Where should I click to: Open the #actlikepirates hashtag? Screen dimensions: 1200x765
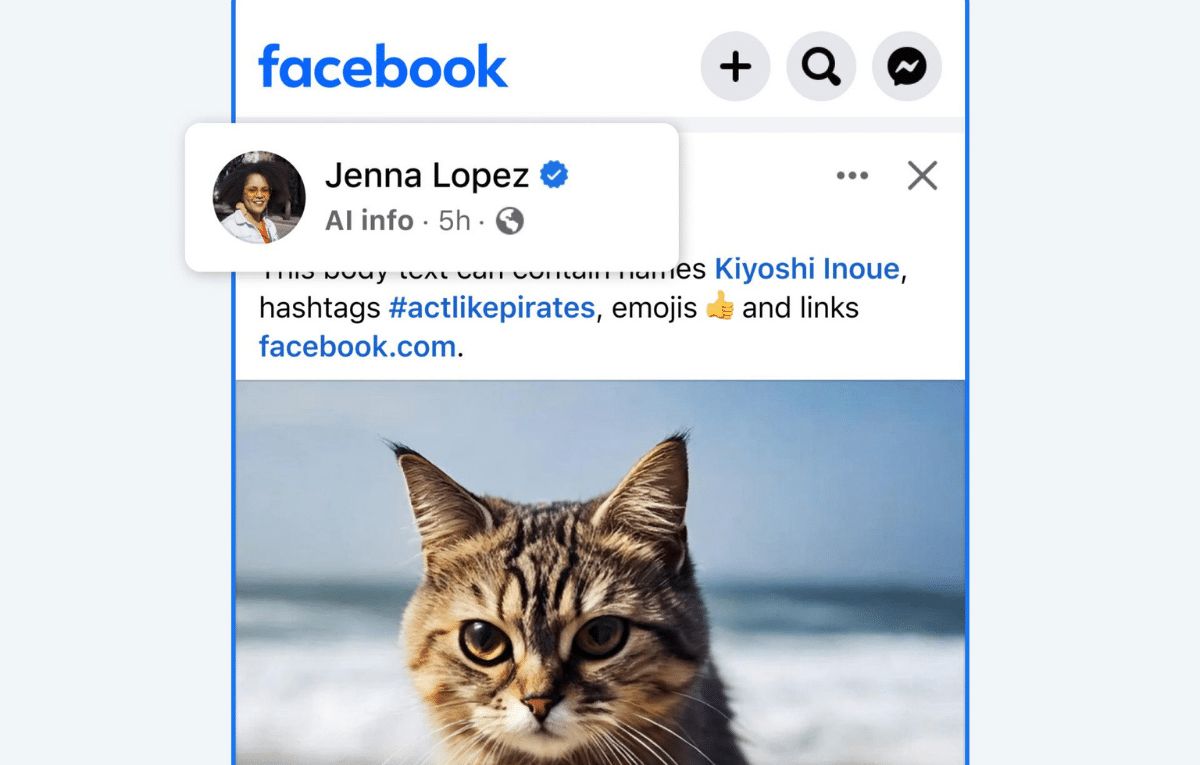click(x=491, y=307)
